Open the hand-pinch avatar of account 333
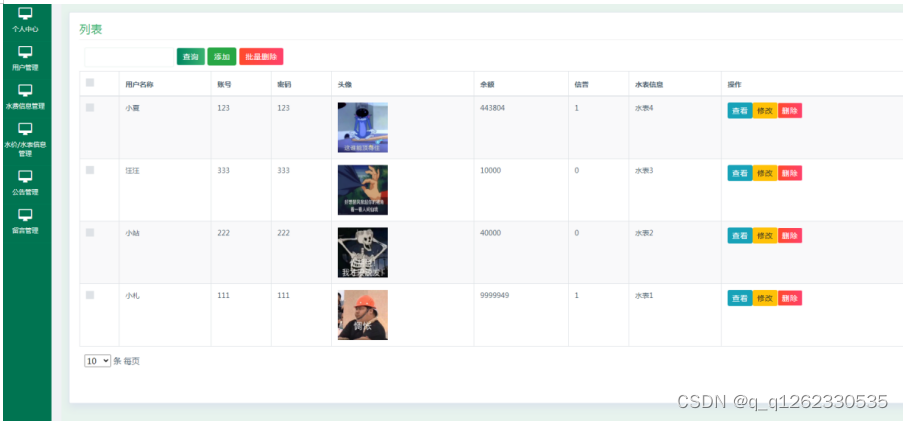 click(363, 190)
